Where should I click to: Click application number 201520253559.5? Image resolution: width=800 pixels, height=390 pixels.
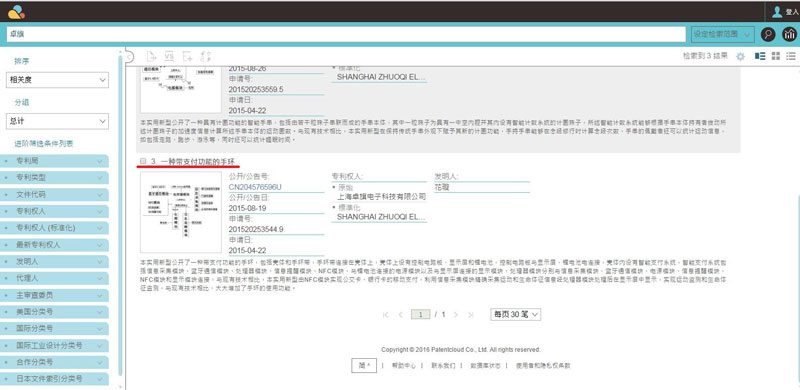coord(256,89)
